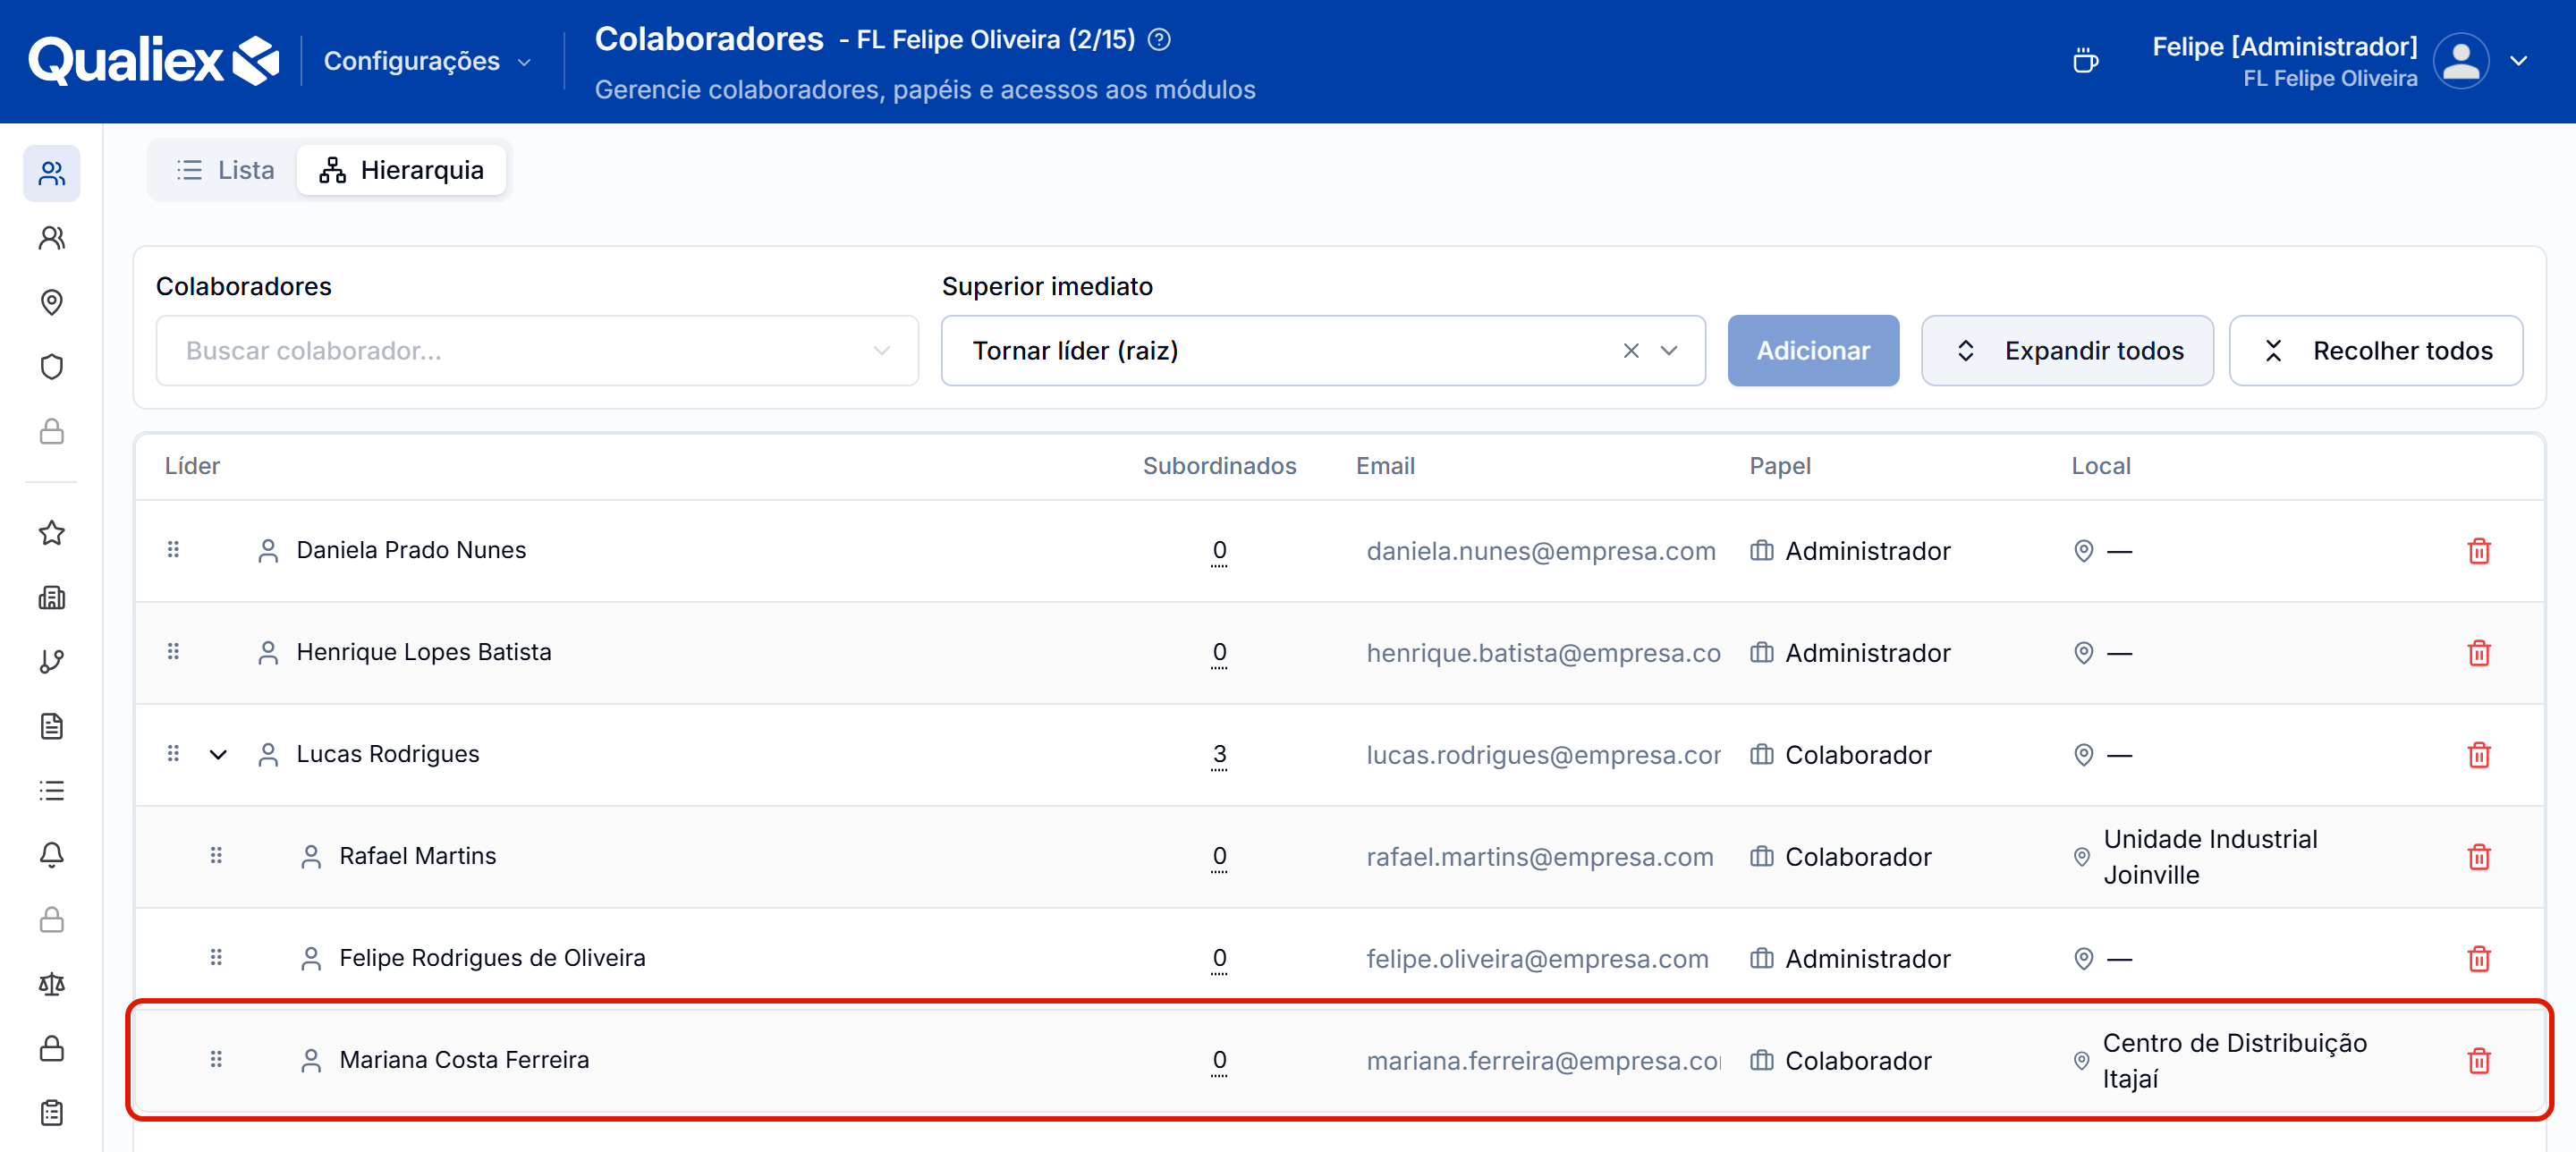The image size is (2576, 1152).
Task: Delete Rafael Martins with trash icon
Action: [x=2479, y=857]
